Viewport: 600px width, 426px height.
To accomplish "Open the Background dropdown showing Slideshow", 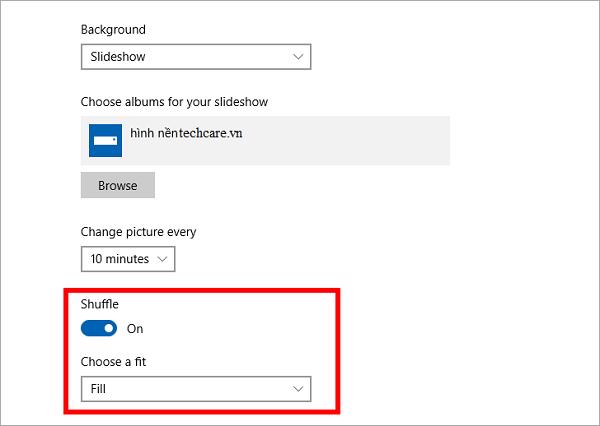I will point(196,57).
